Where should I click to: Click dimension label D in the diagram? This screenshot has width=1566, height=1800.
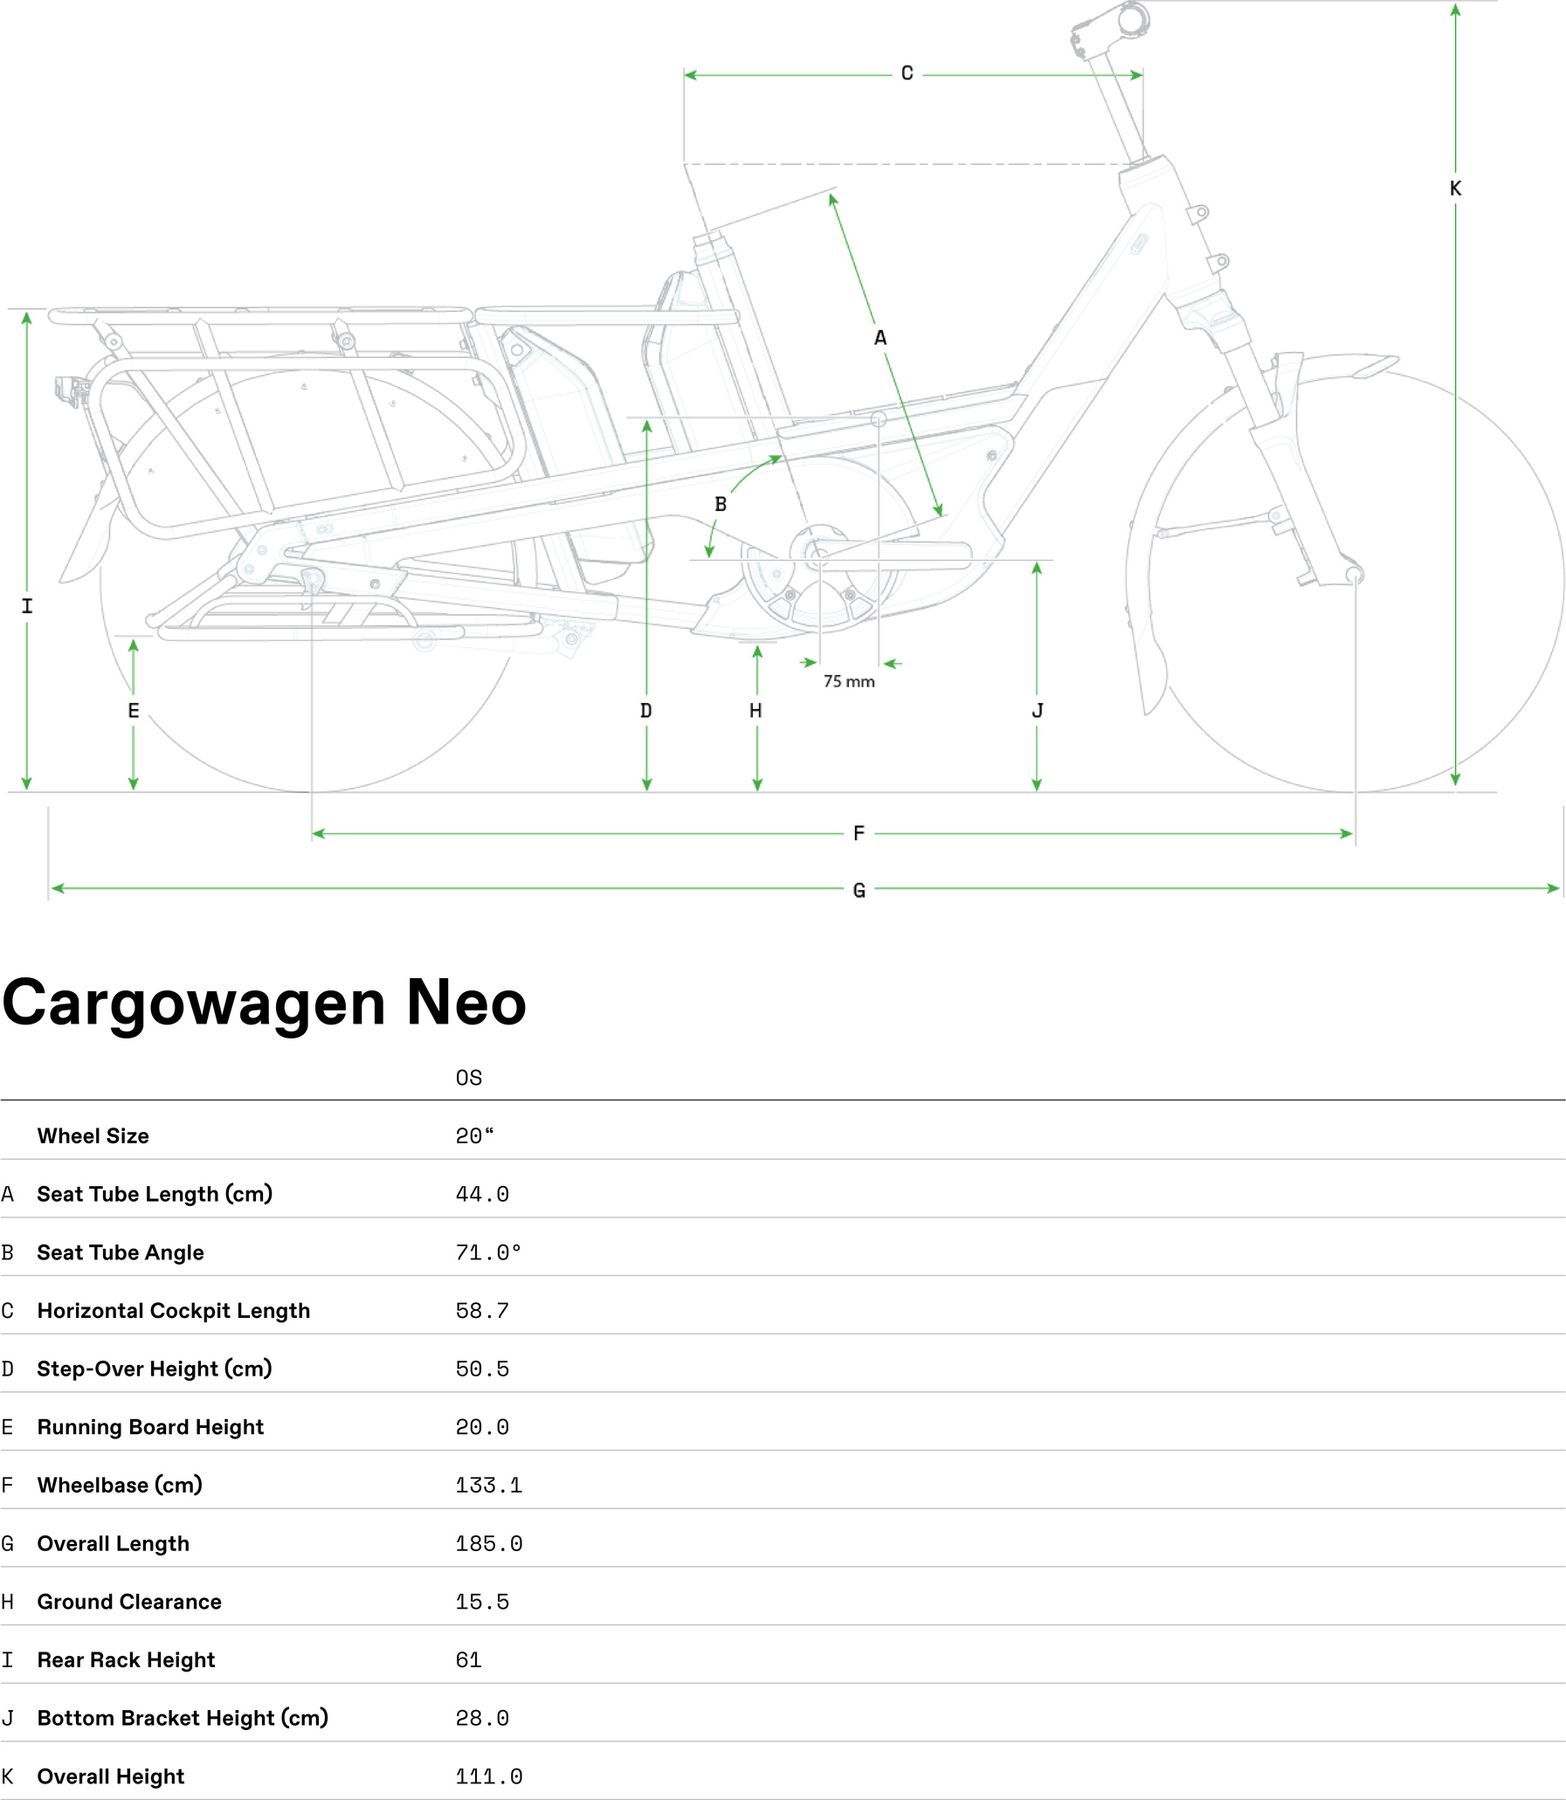pyautogui.click(x=646, y=710)
